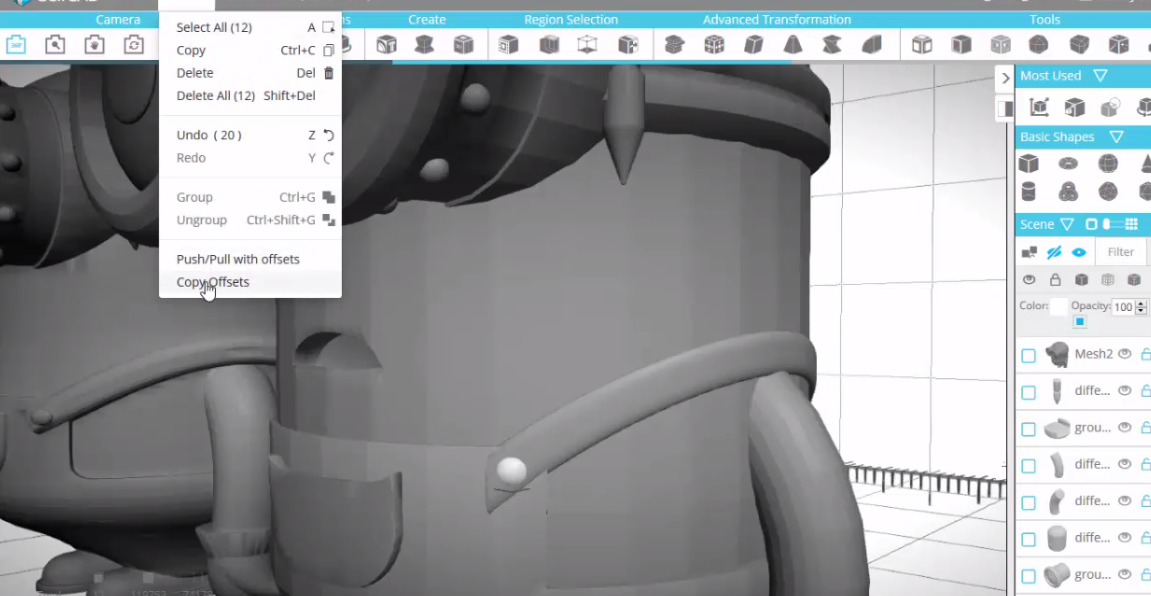Click the first cube icon under Create

tap(386, 46)
